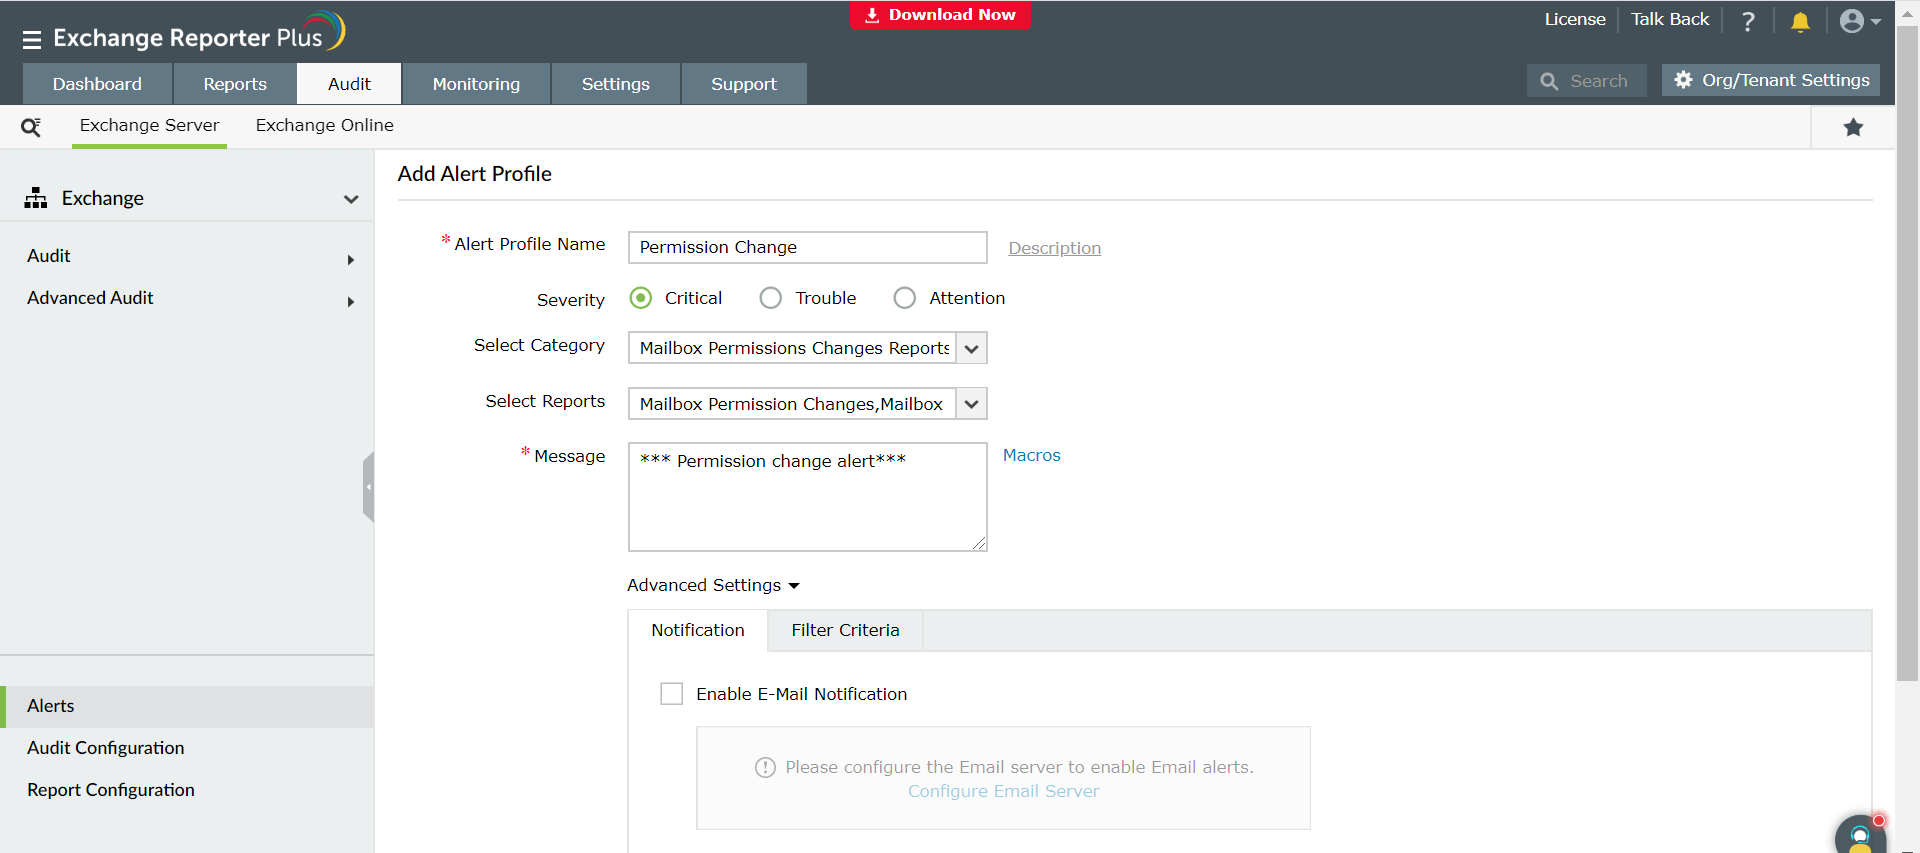
Task: Open the search reports magnifier icon
Action: tap(31, 127)
